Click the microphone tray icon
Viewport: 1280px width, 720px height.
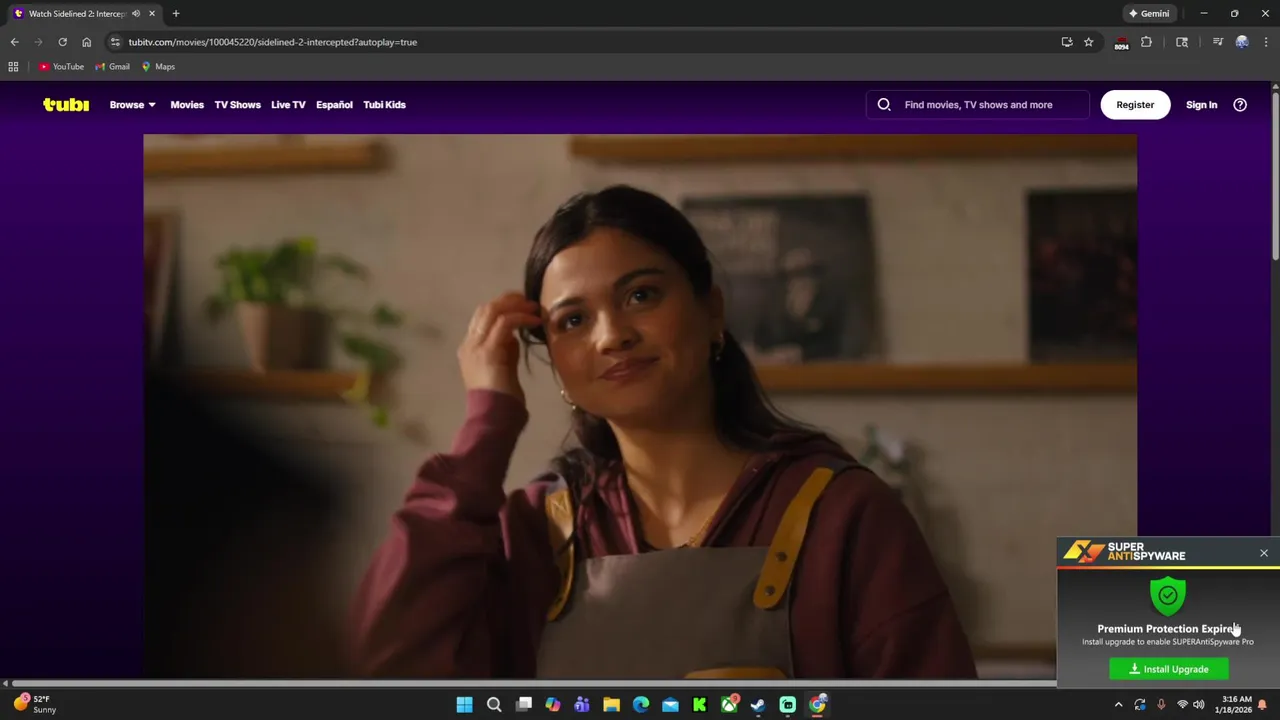(x=1161, y=705)
